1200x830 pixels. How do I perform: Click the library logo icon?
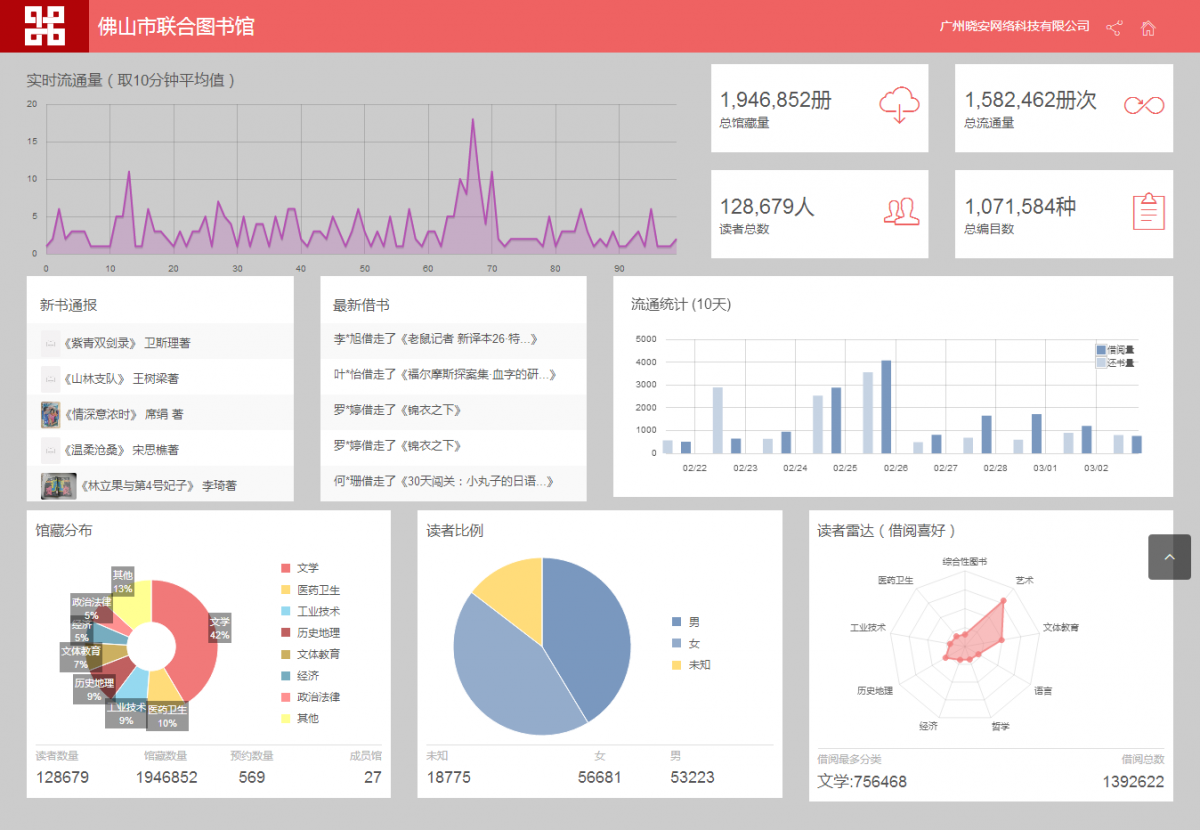(44, 26)
